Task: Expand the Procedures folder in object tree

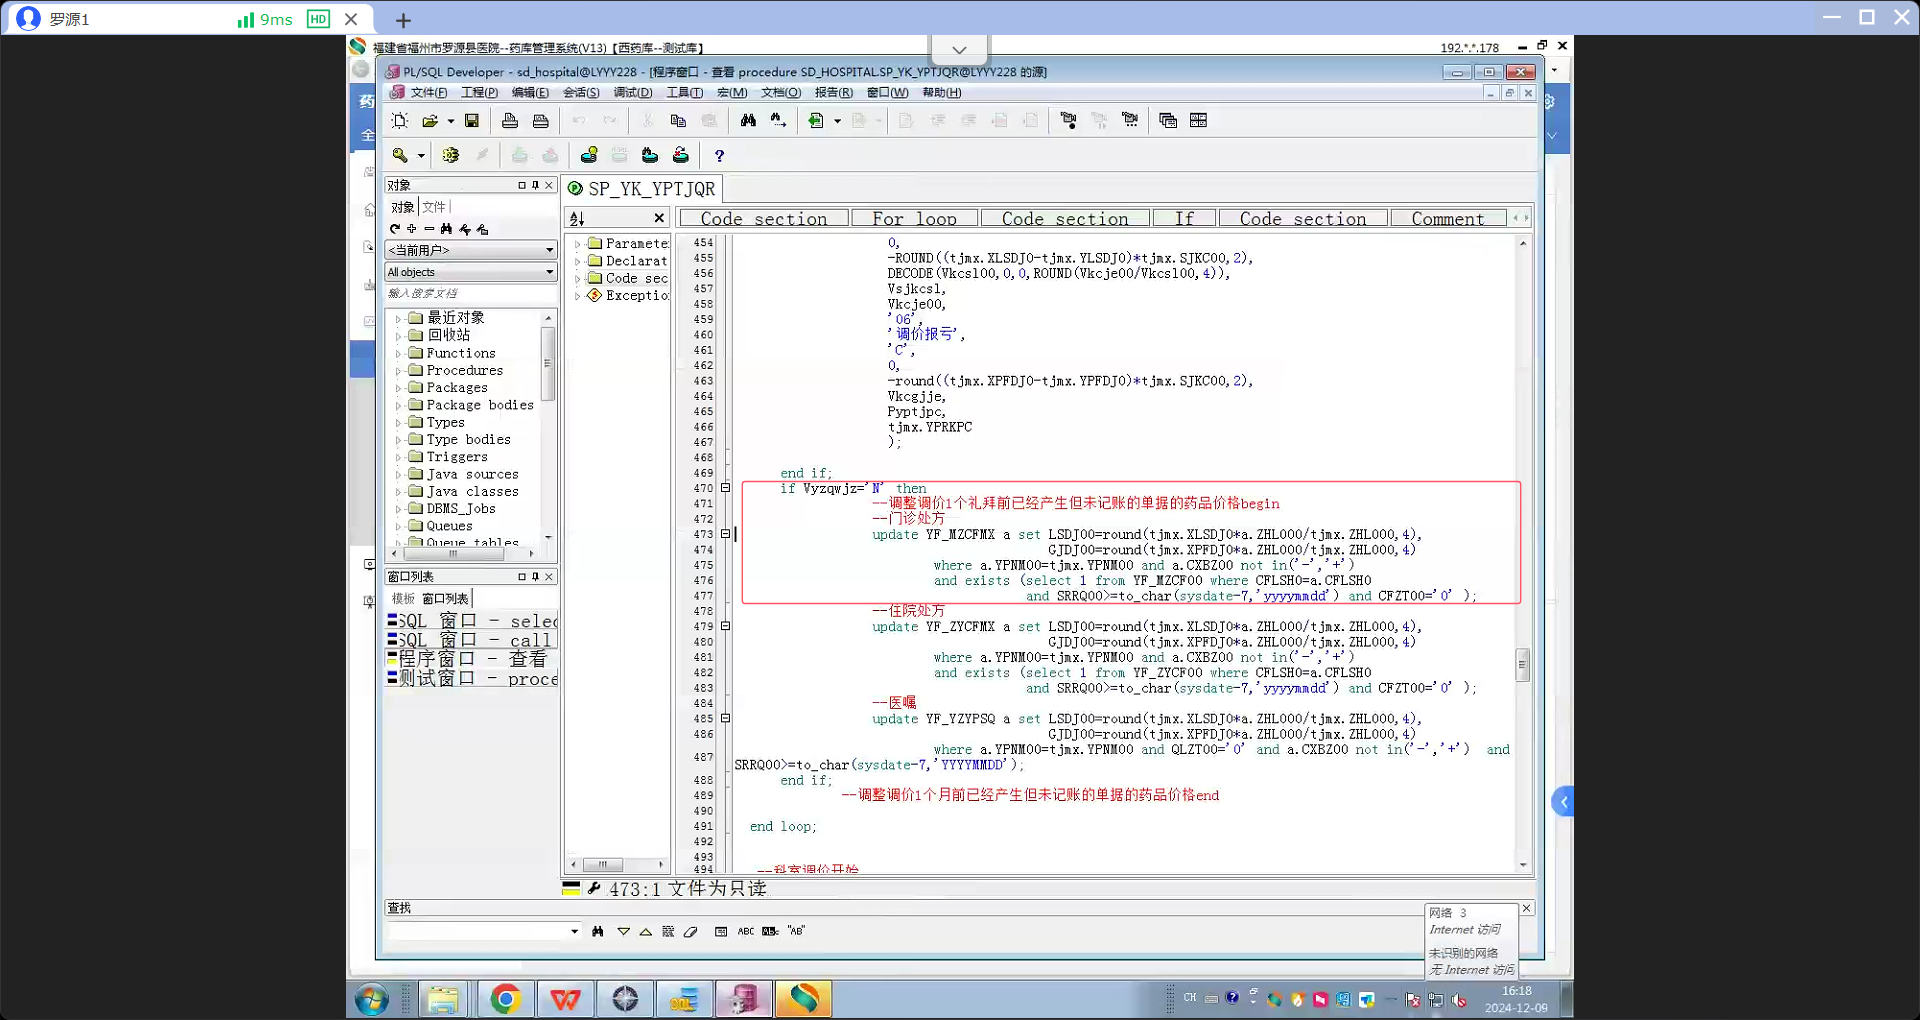Action: (399, 371)
